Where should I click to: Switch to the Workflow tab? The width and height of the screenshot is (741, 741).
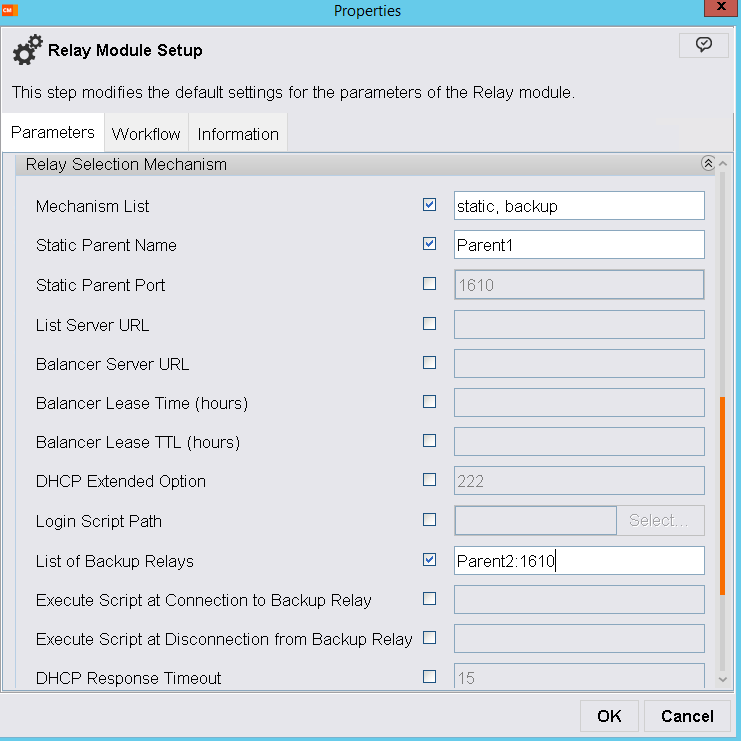[146, 134]
